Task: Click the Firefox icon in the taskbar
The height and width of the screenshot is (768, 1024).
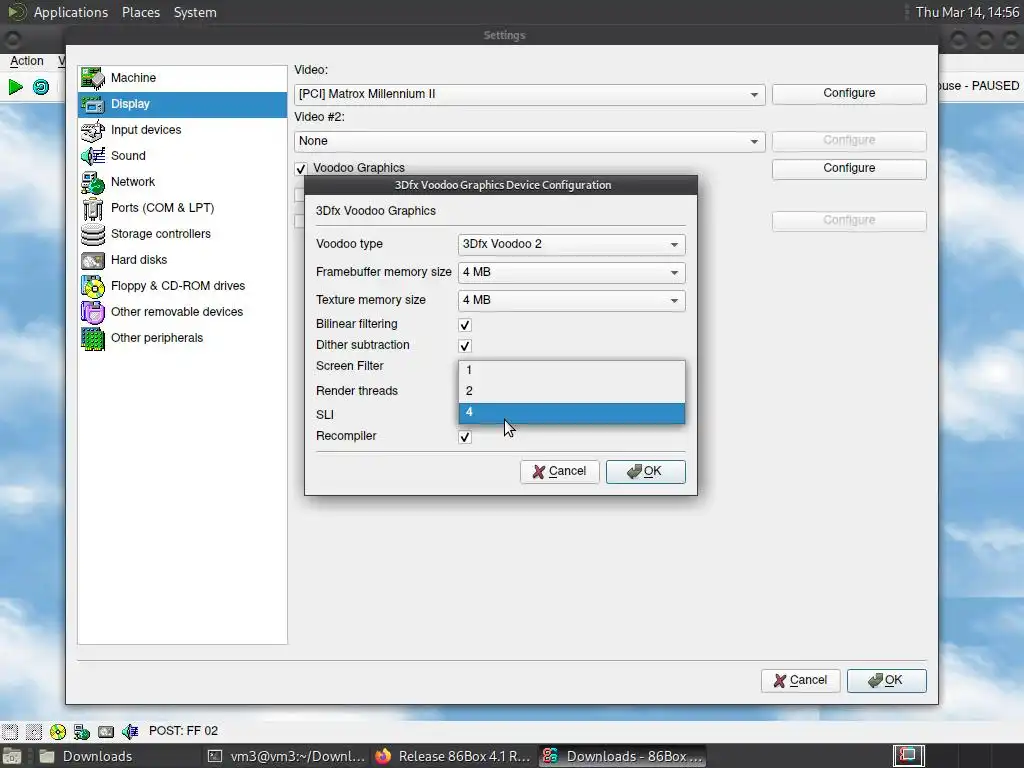Action: tap(383, 756)
